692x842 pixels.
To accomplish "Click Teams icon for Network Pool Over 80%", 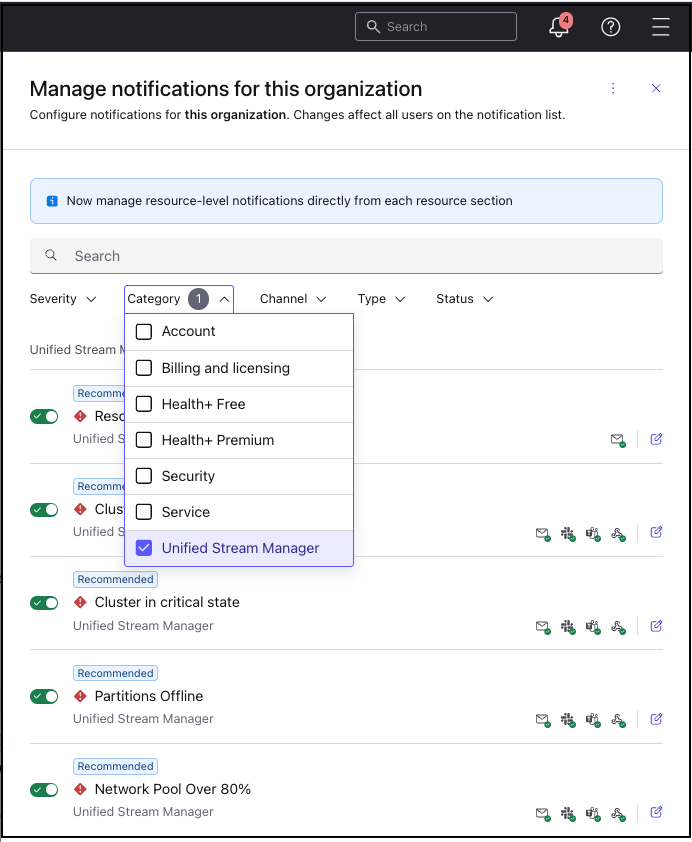I will (x=593, y=814).
